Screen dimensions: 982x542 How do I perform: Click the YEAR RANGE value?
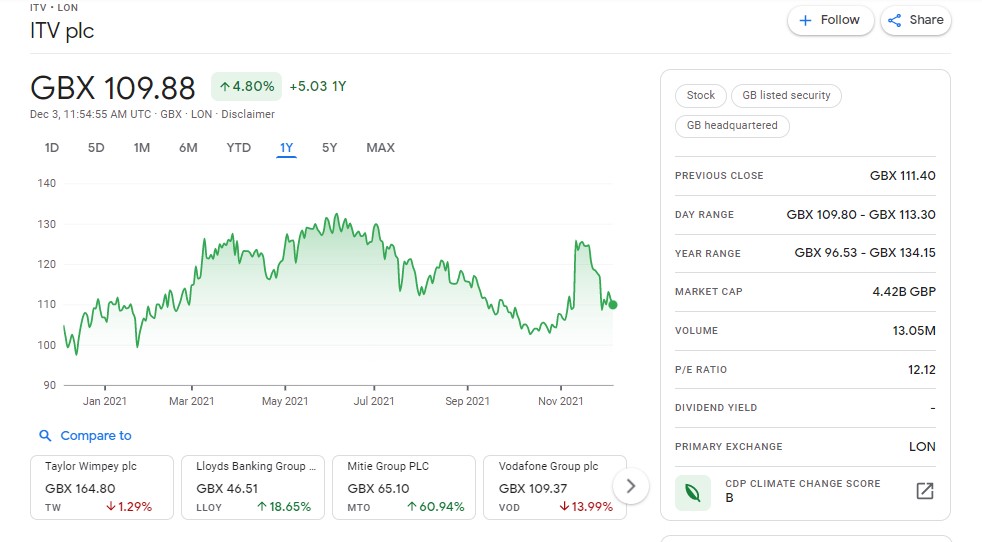(865, 253)
